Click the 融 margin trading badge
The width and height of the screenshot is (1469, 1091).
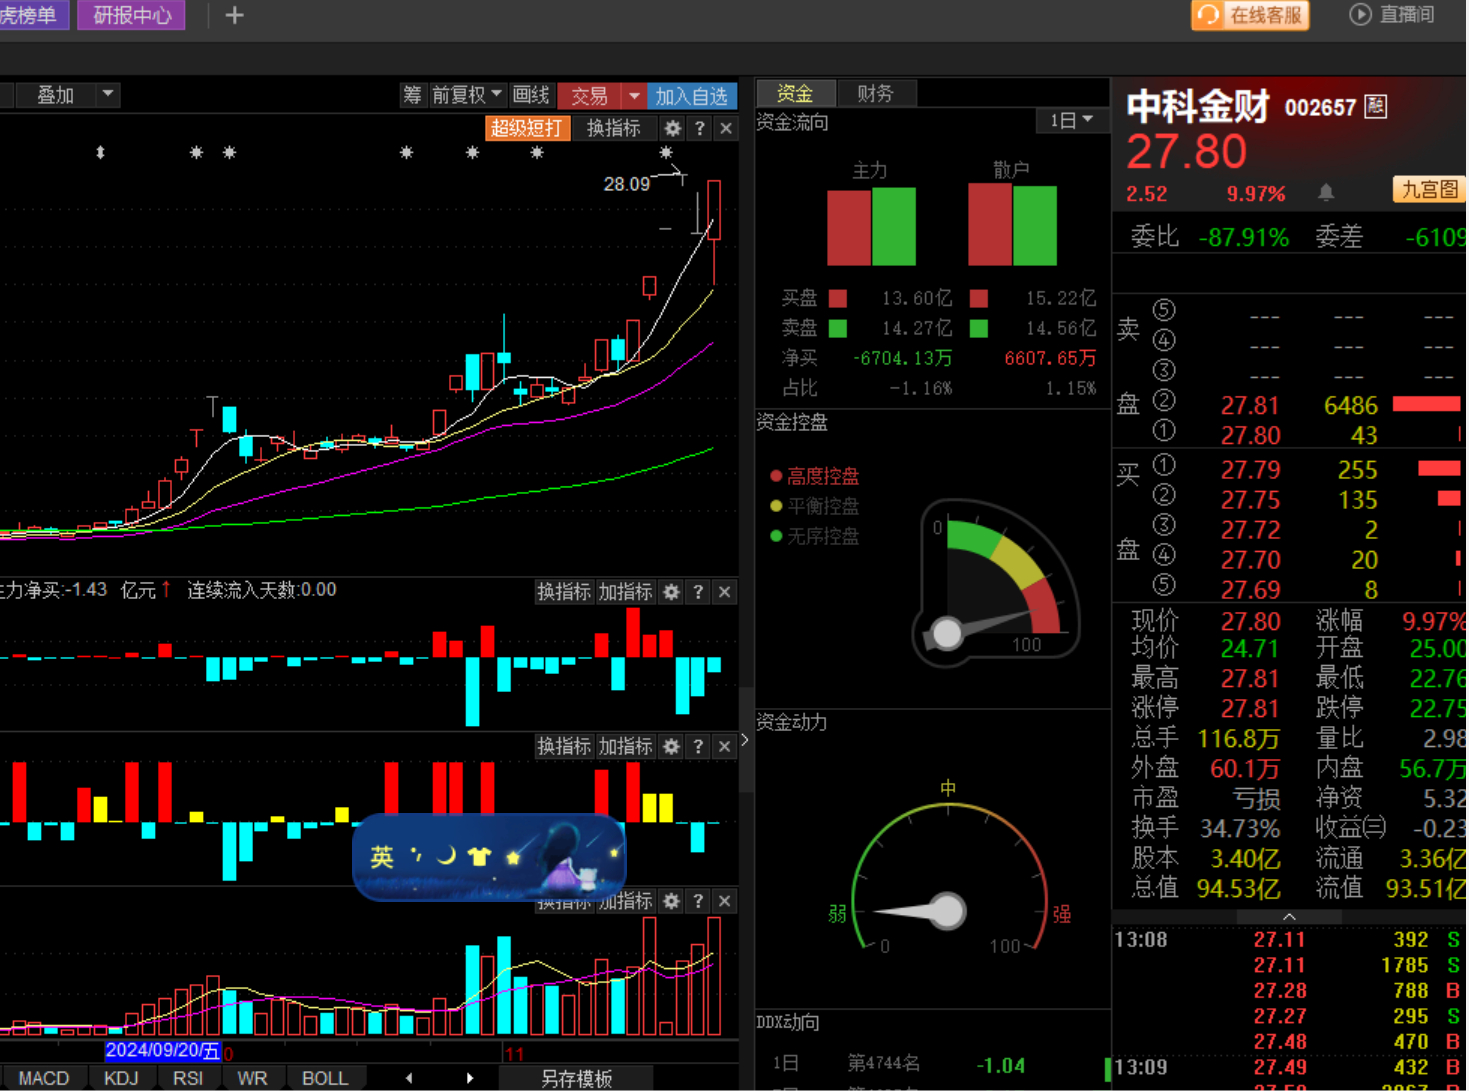[x=1376, y=106]
